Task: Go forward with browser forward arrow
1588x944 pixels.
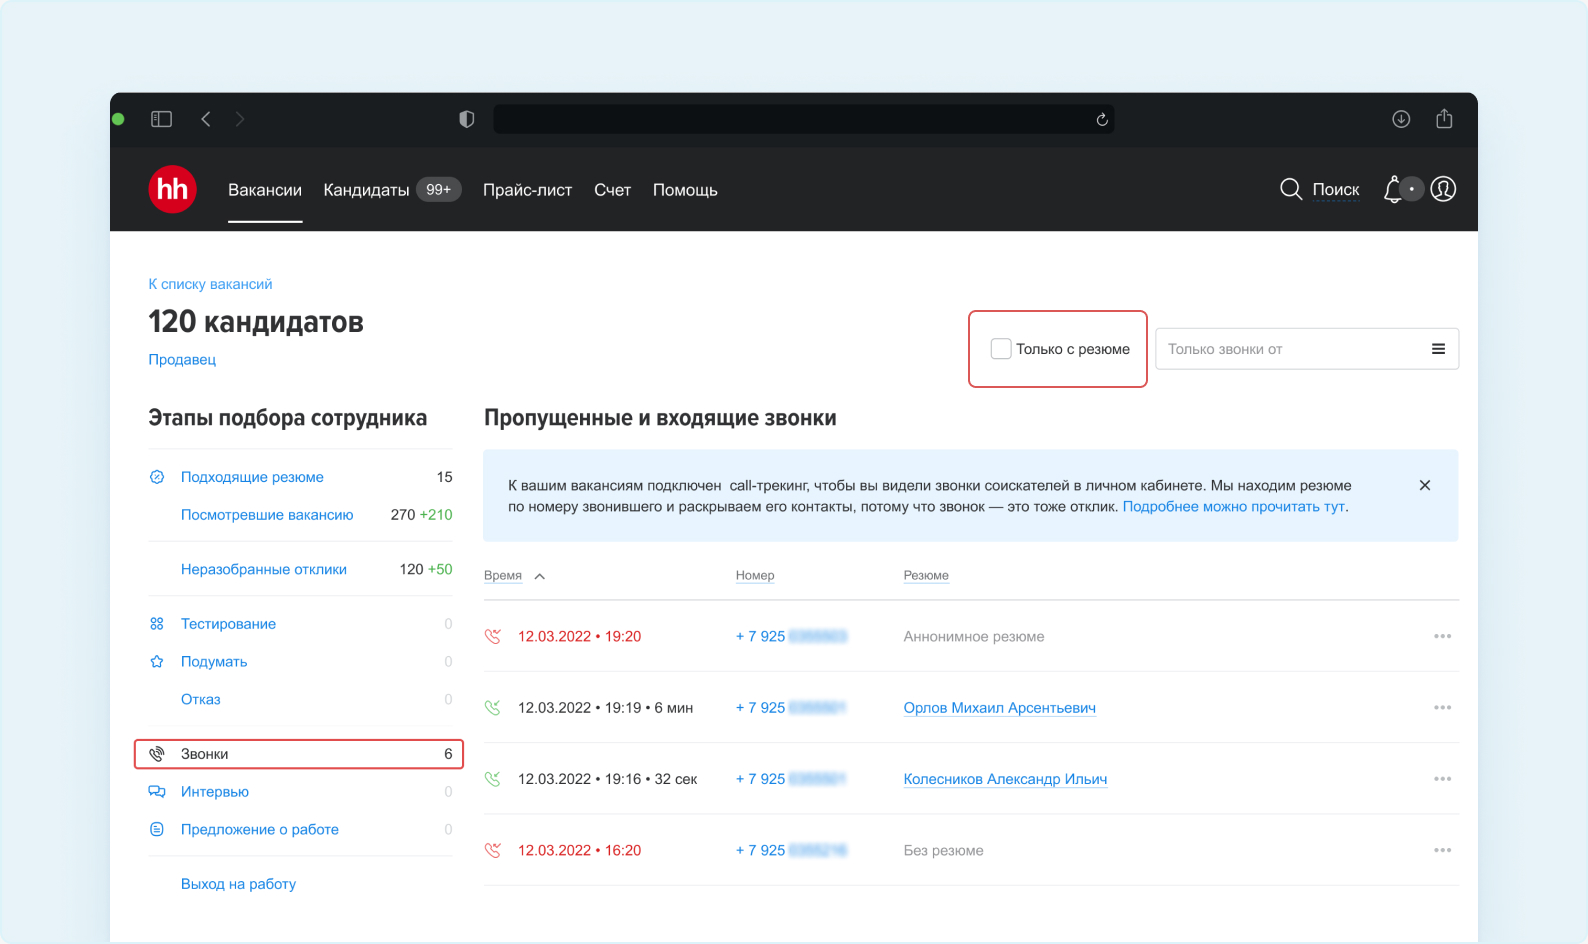Action: 239,119
